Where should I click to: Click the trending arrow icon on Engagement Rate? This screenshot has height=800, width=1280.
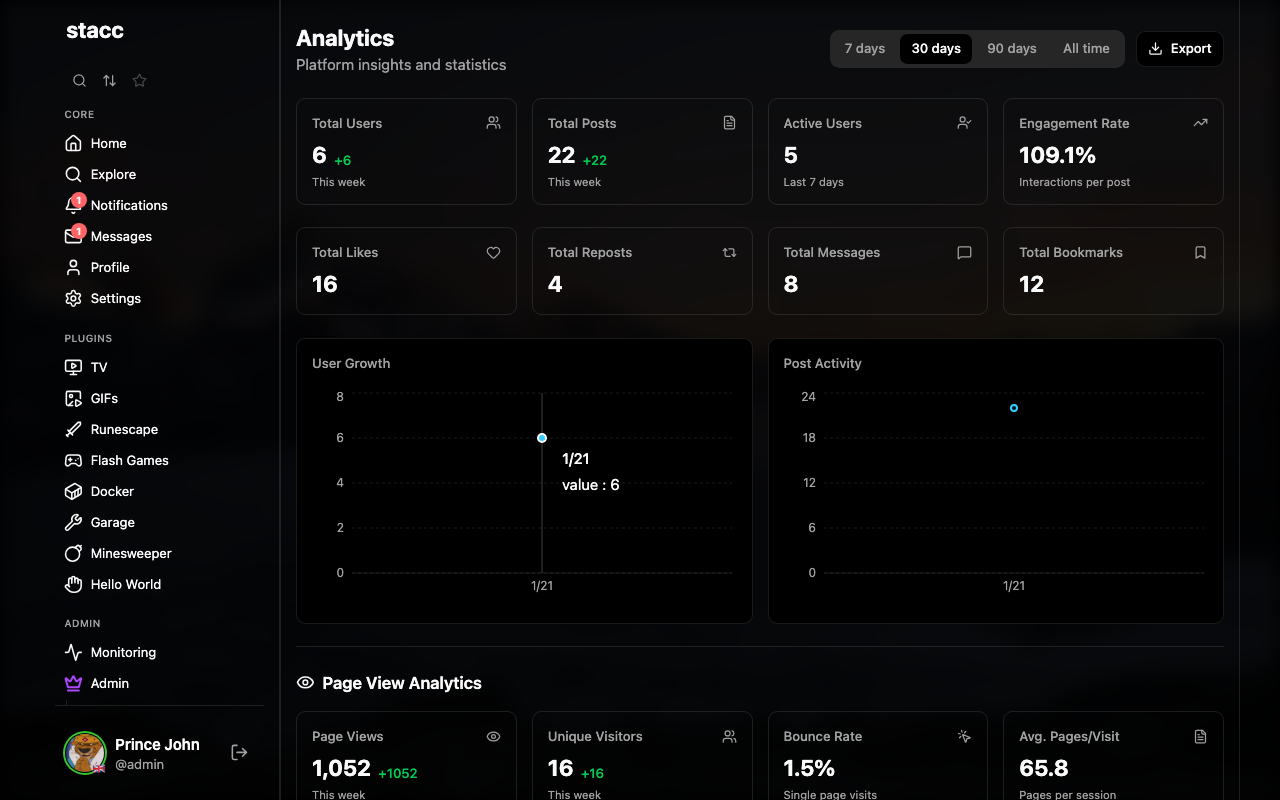(x=1200, y=122)
